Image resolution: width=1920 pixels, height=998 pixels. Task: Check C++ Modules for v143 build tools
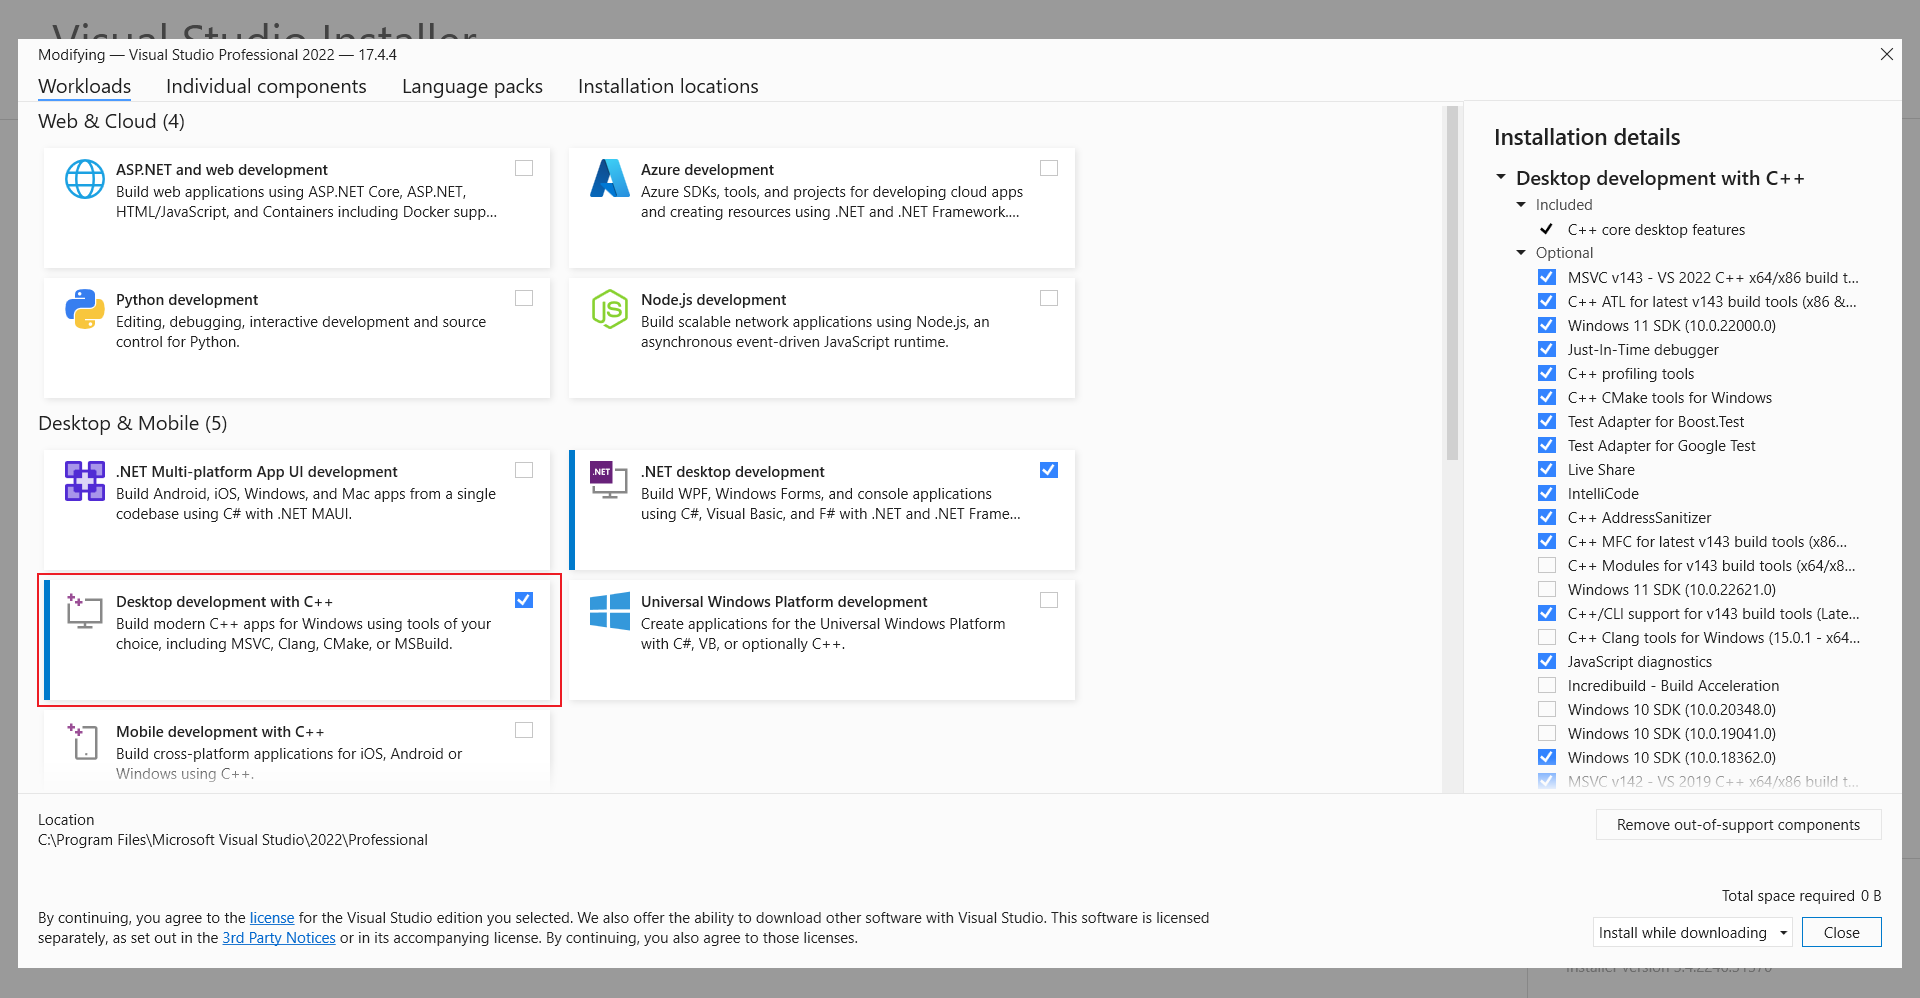pyautogui.click(x=1547, y=565)
